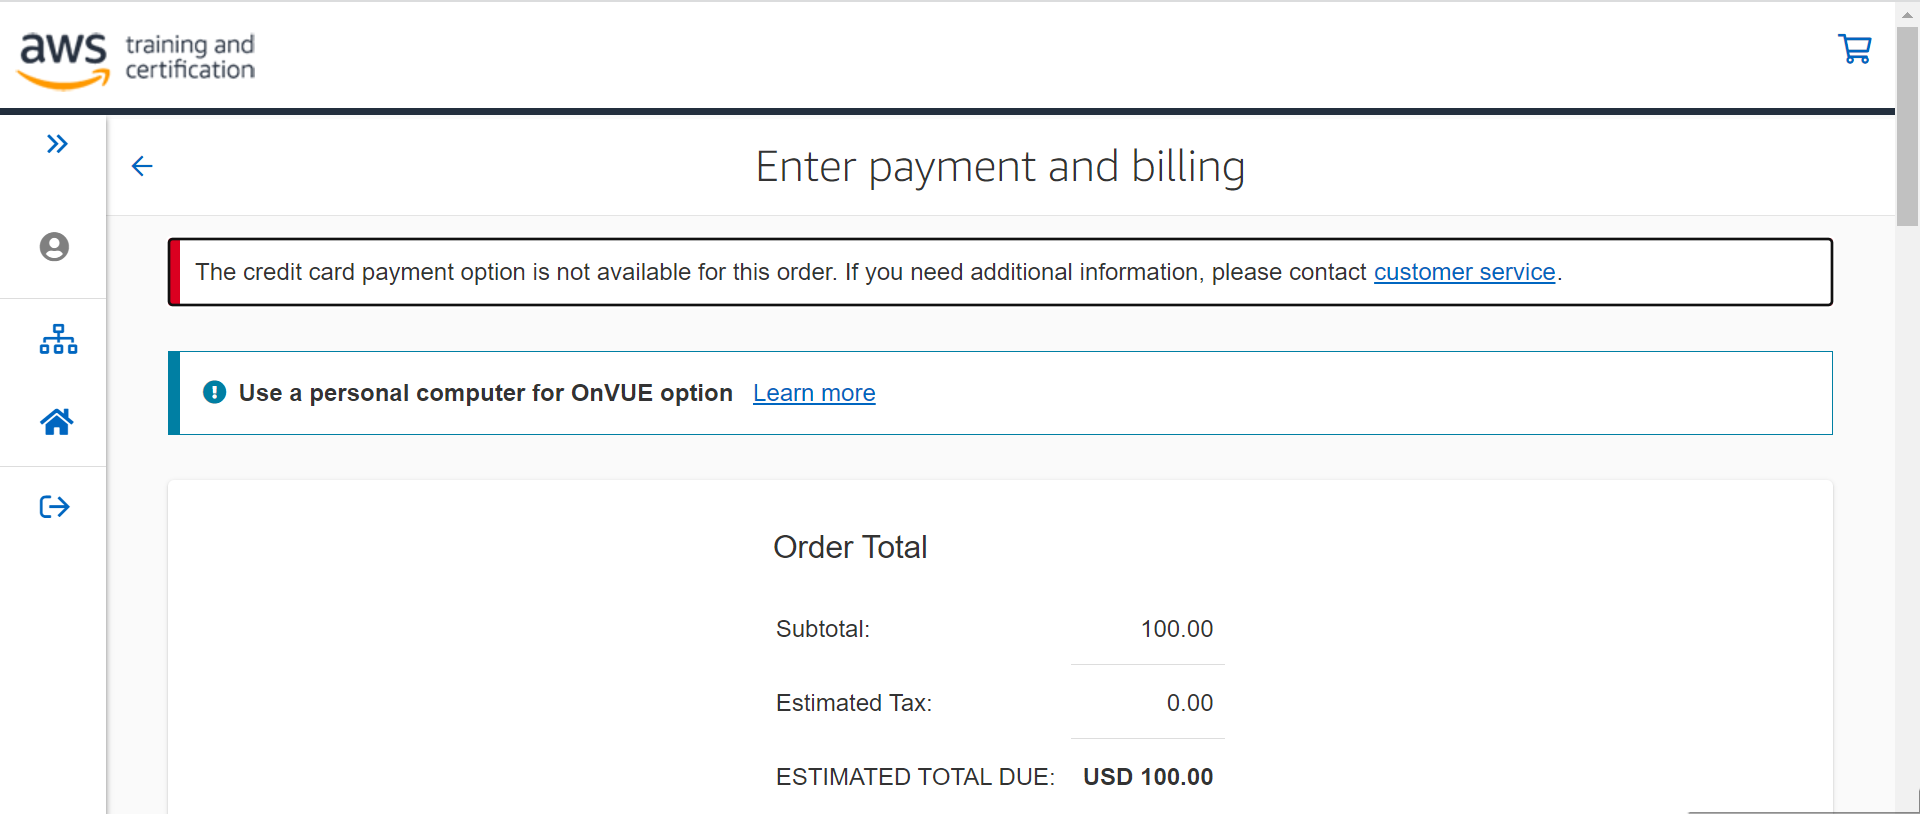Screen dimensions: 1920x814
Task: Follow the Learn more link
Action: pos(814,393)
